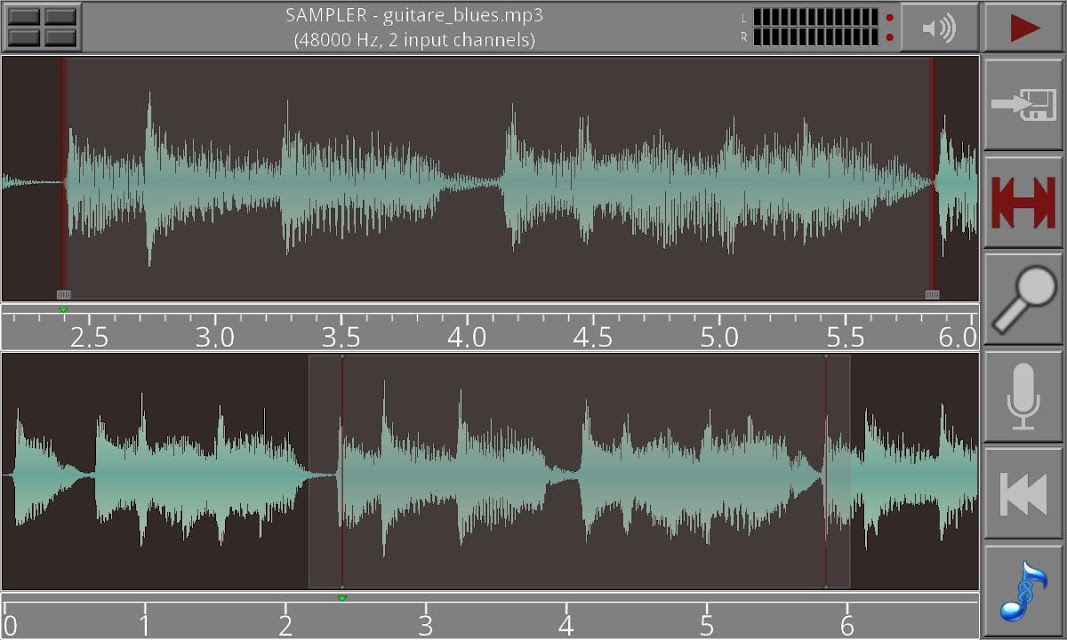Select the red fit-selection arrows icon

pyautogui.click(x=1023, y=202)
